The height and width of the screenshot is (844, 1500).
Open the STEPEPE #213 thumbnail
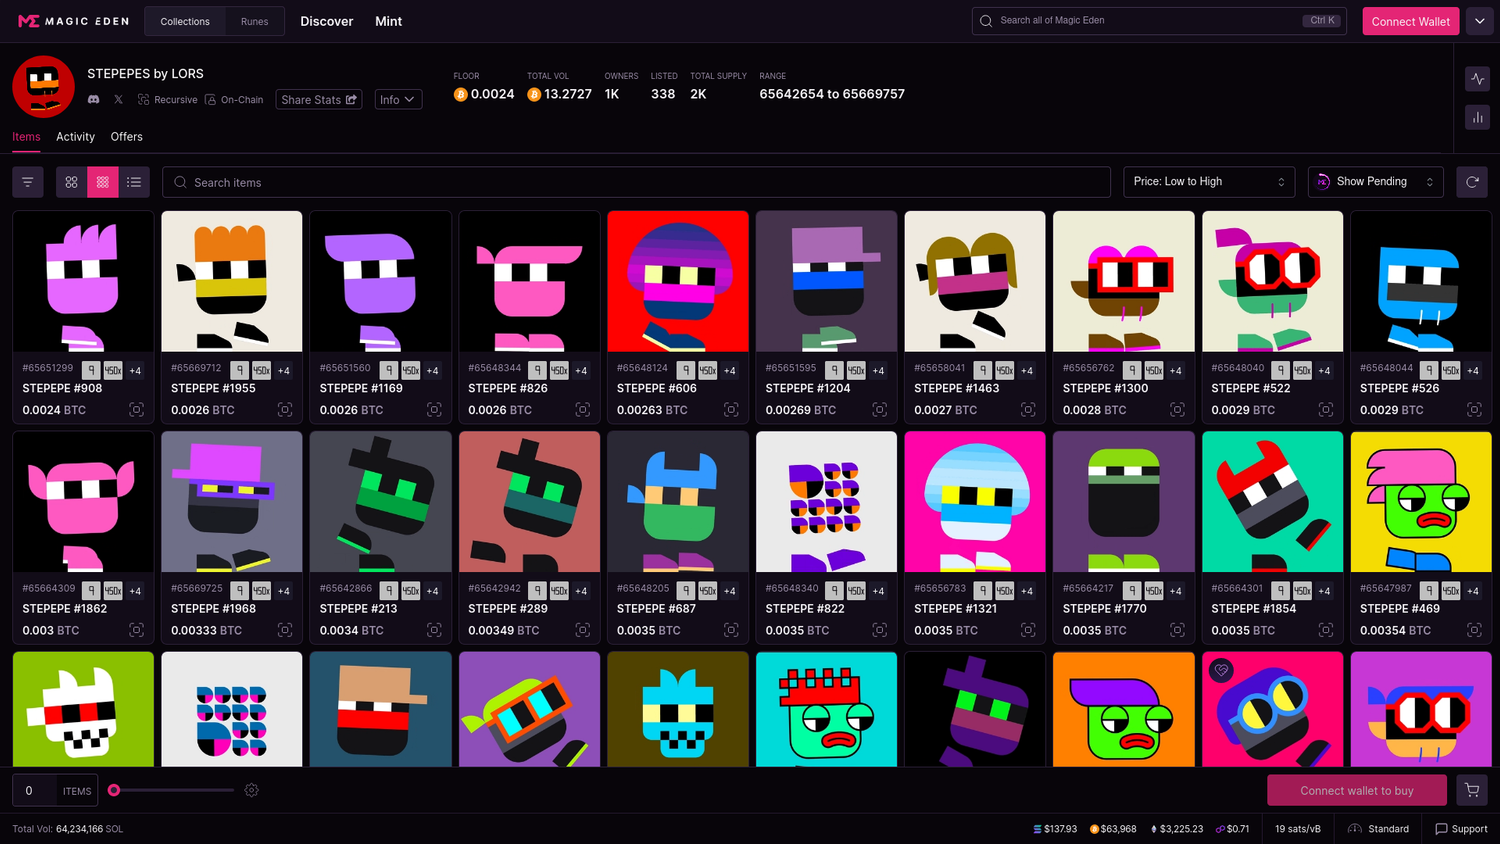pyautogui.click(x=380, y=501)
